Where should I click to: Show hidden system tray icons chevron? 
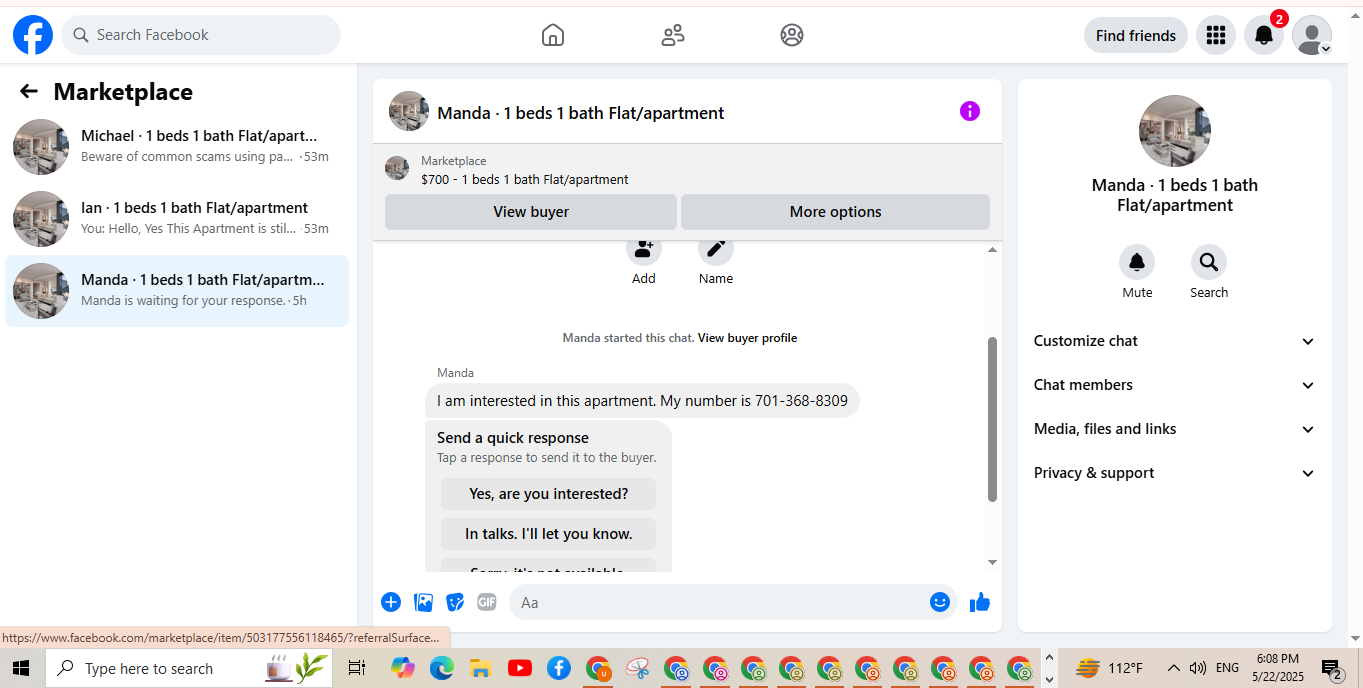coord(1173,668)
